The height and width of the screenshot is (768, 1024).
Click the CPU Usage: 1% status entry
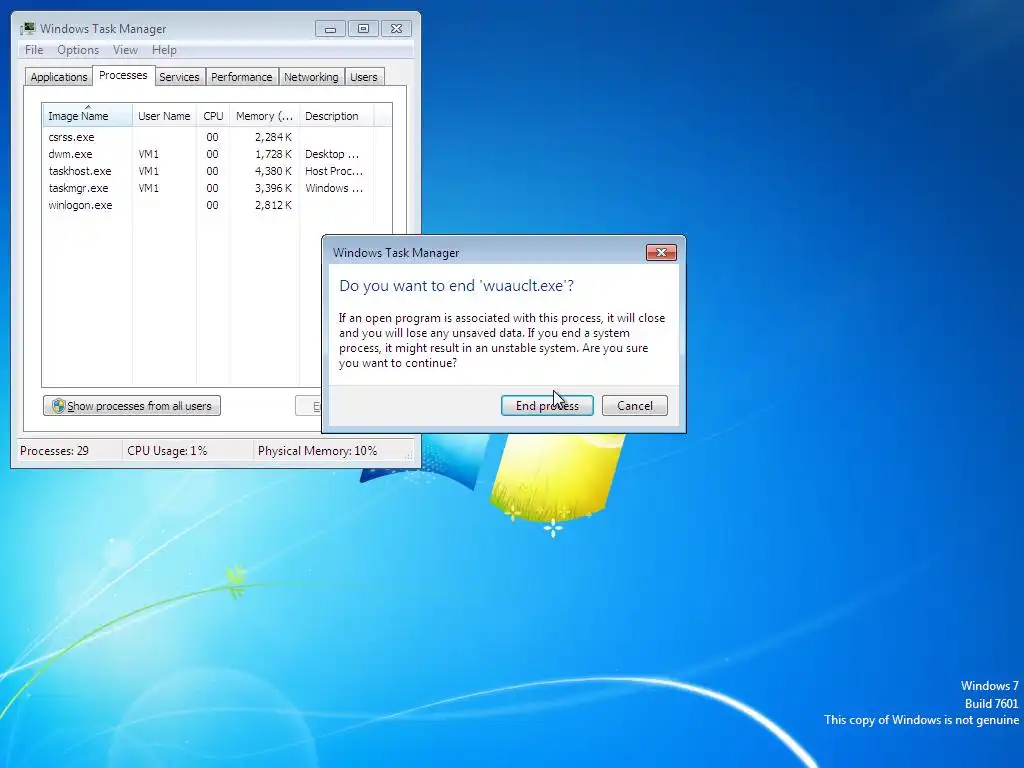click(x=167, y=451)
